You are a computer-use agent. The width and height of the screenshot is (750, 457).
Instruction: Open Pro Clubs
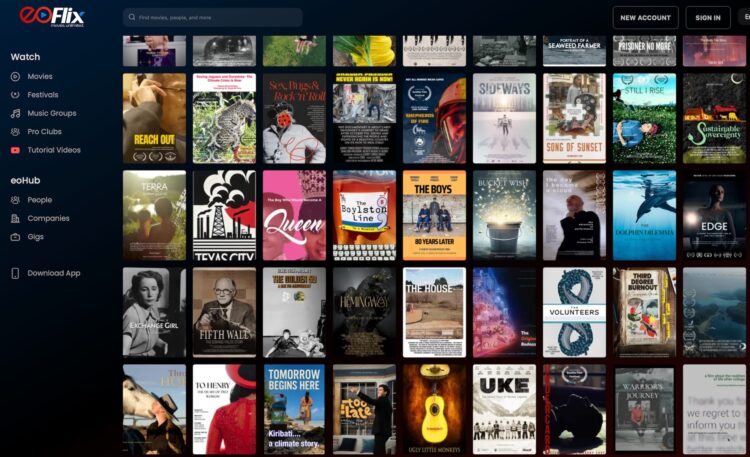(44, 132)
